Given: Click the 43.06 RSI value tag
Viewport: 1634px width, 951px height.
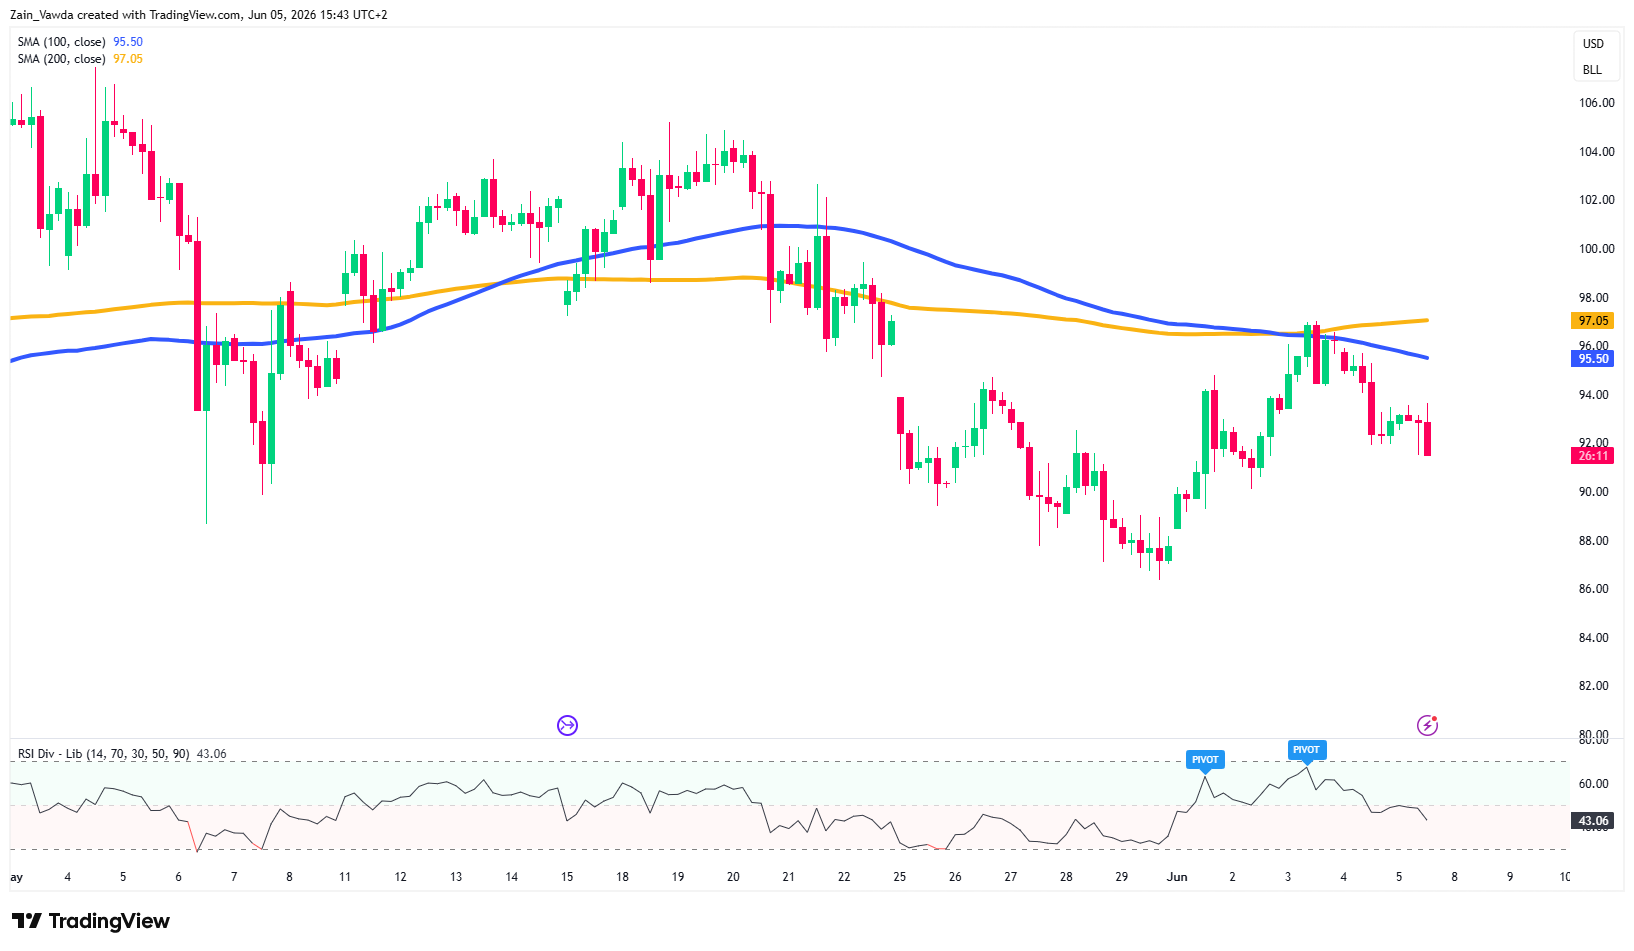Looking at the screenshot, I should click(x=1593, y=821).
